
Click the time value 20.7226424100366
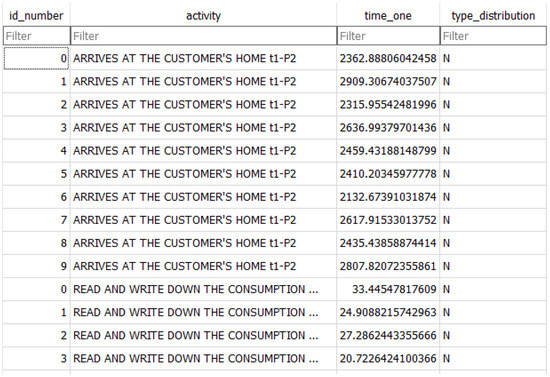coord(388,359)
